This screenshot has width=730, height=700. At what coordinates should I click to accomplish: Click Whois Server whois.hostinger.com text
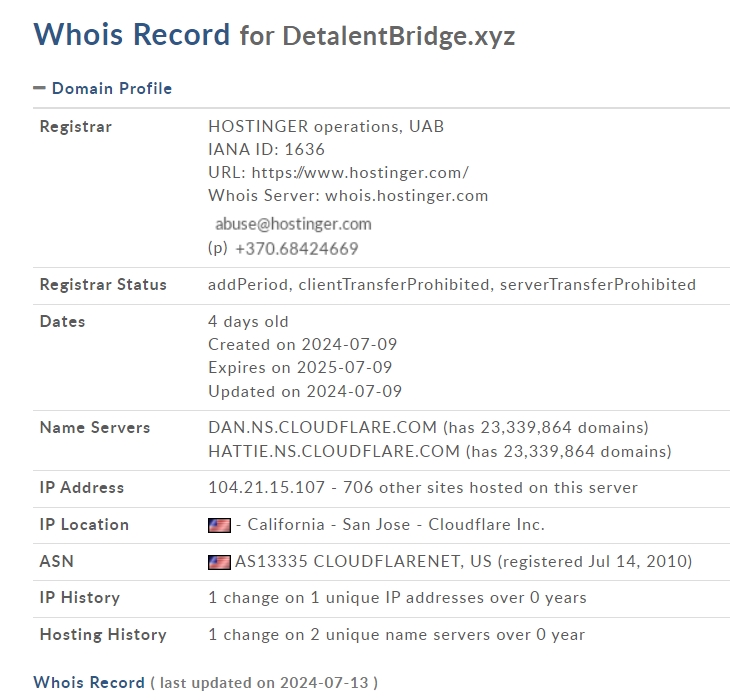click(348, 195)
